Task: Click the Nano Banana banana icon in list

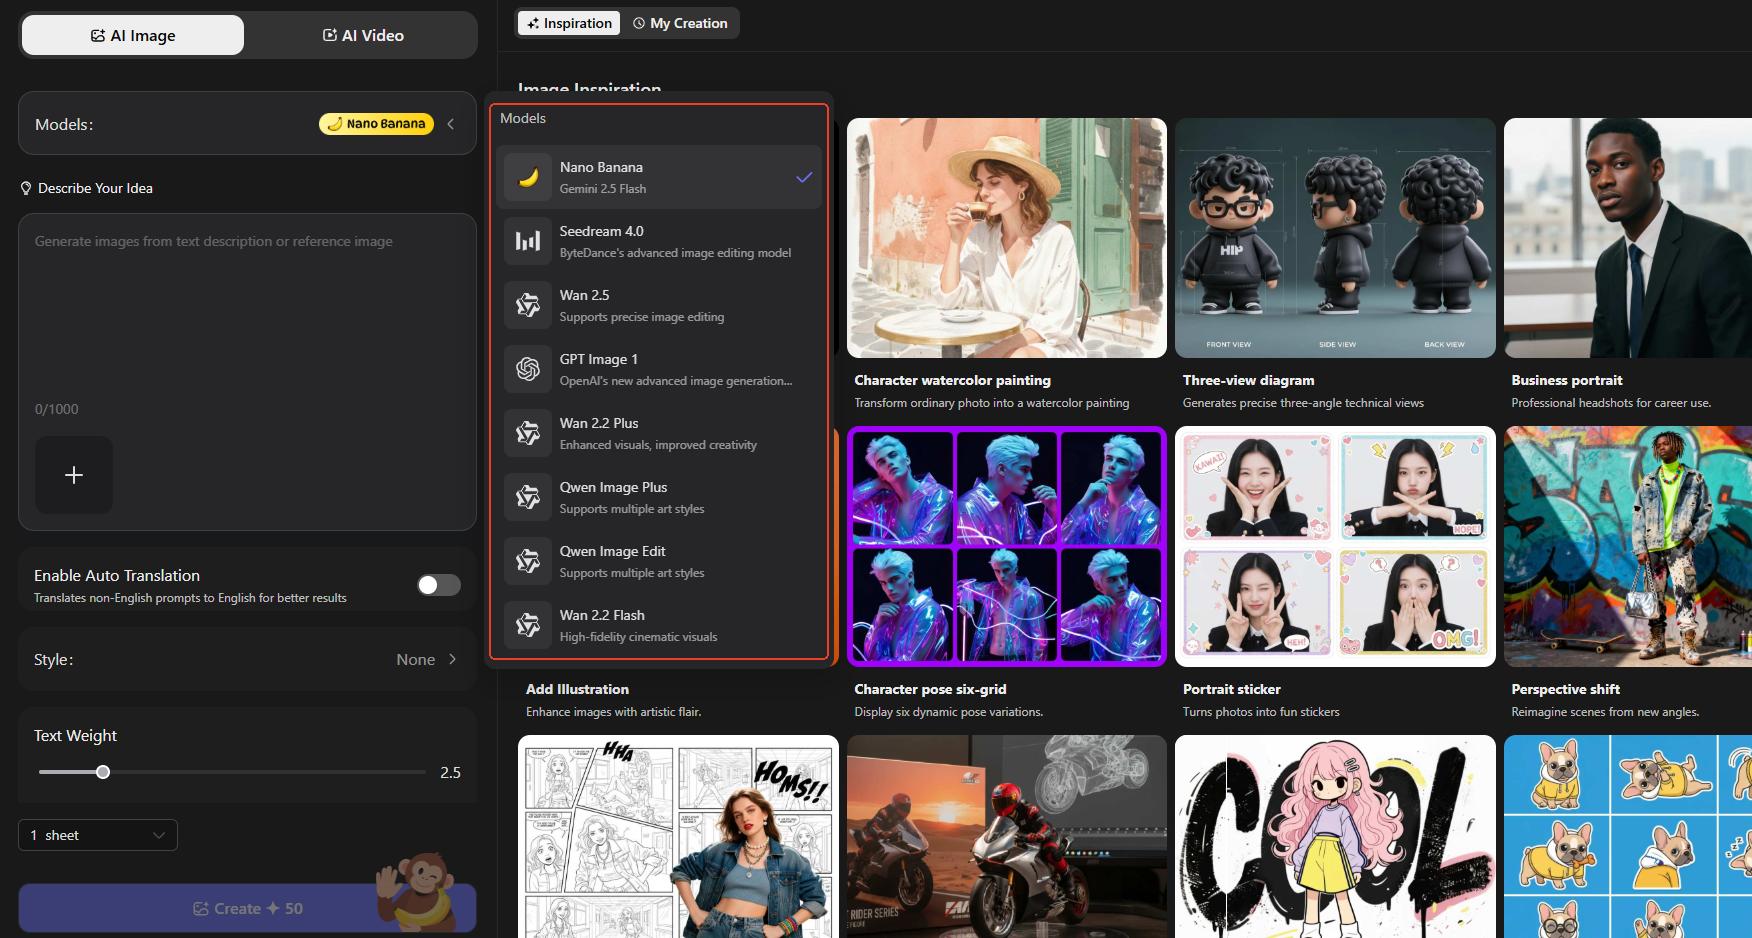Action: (x=528, y=178)
